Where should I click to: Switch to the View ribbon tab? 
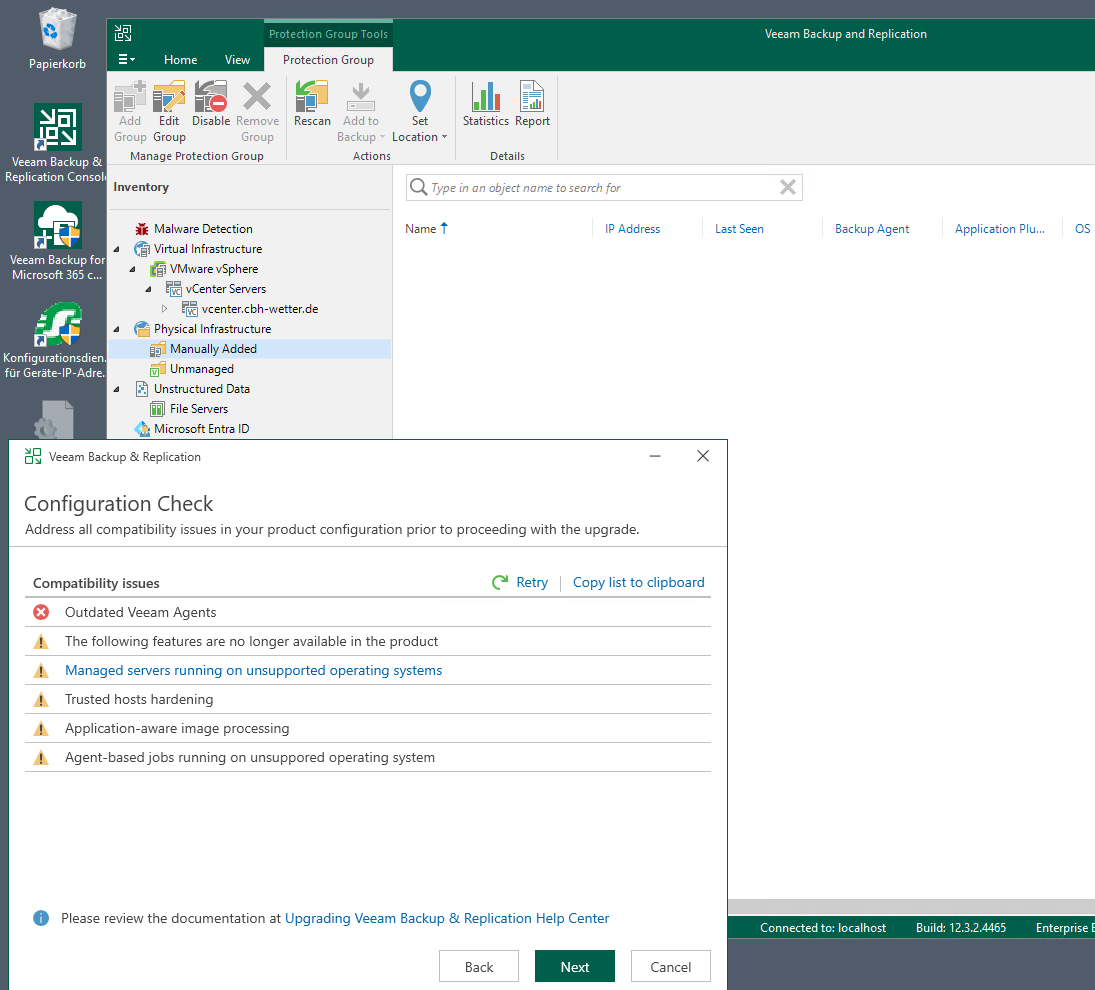(237, 60)
